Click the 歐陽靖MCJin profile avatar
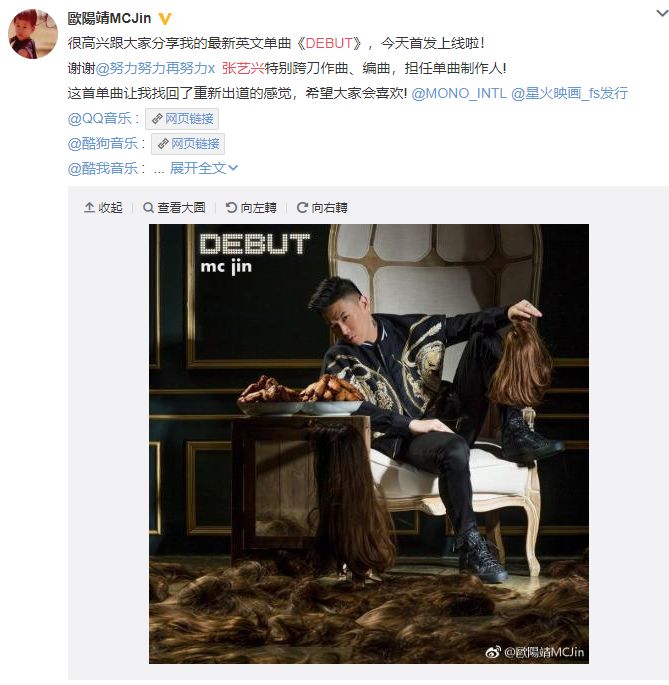Image resolution: width=669 pixels, height=685 pixels. (33, 34)
